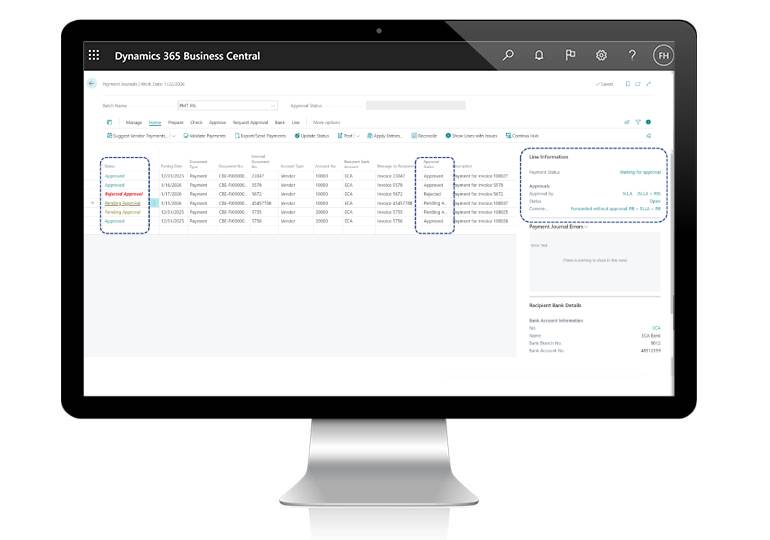Image resolution: width=770 pixels, height=540 pixels.
Task: Open the Rejected Approval status link
Action: [123, 194]
